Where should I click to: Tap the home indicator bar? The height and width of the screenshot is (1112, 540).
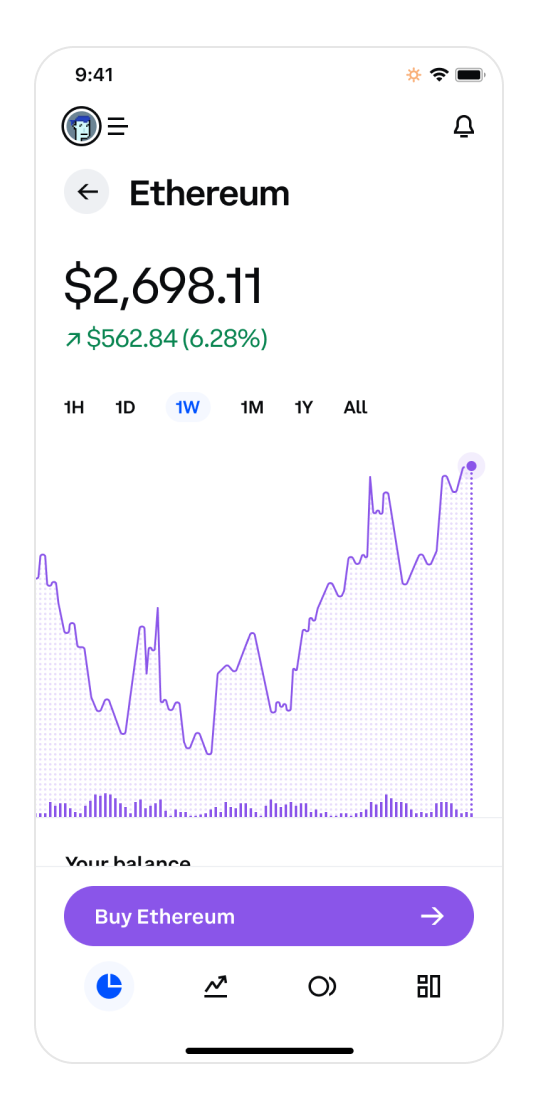click(270, 1050)
